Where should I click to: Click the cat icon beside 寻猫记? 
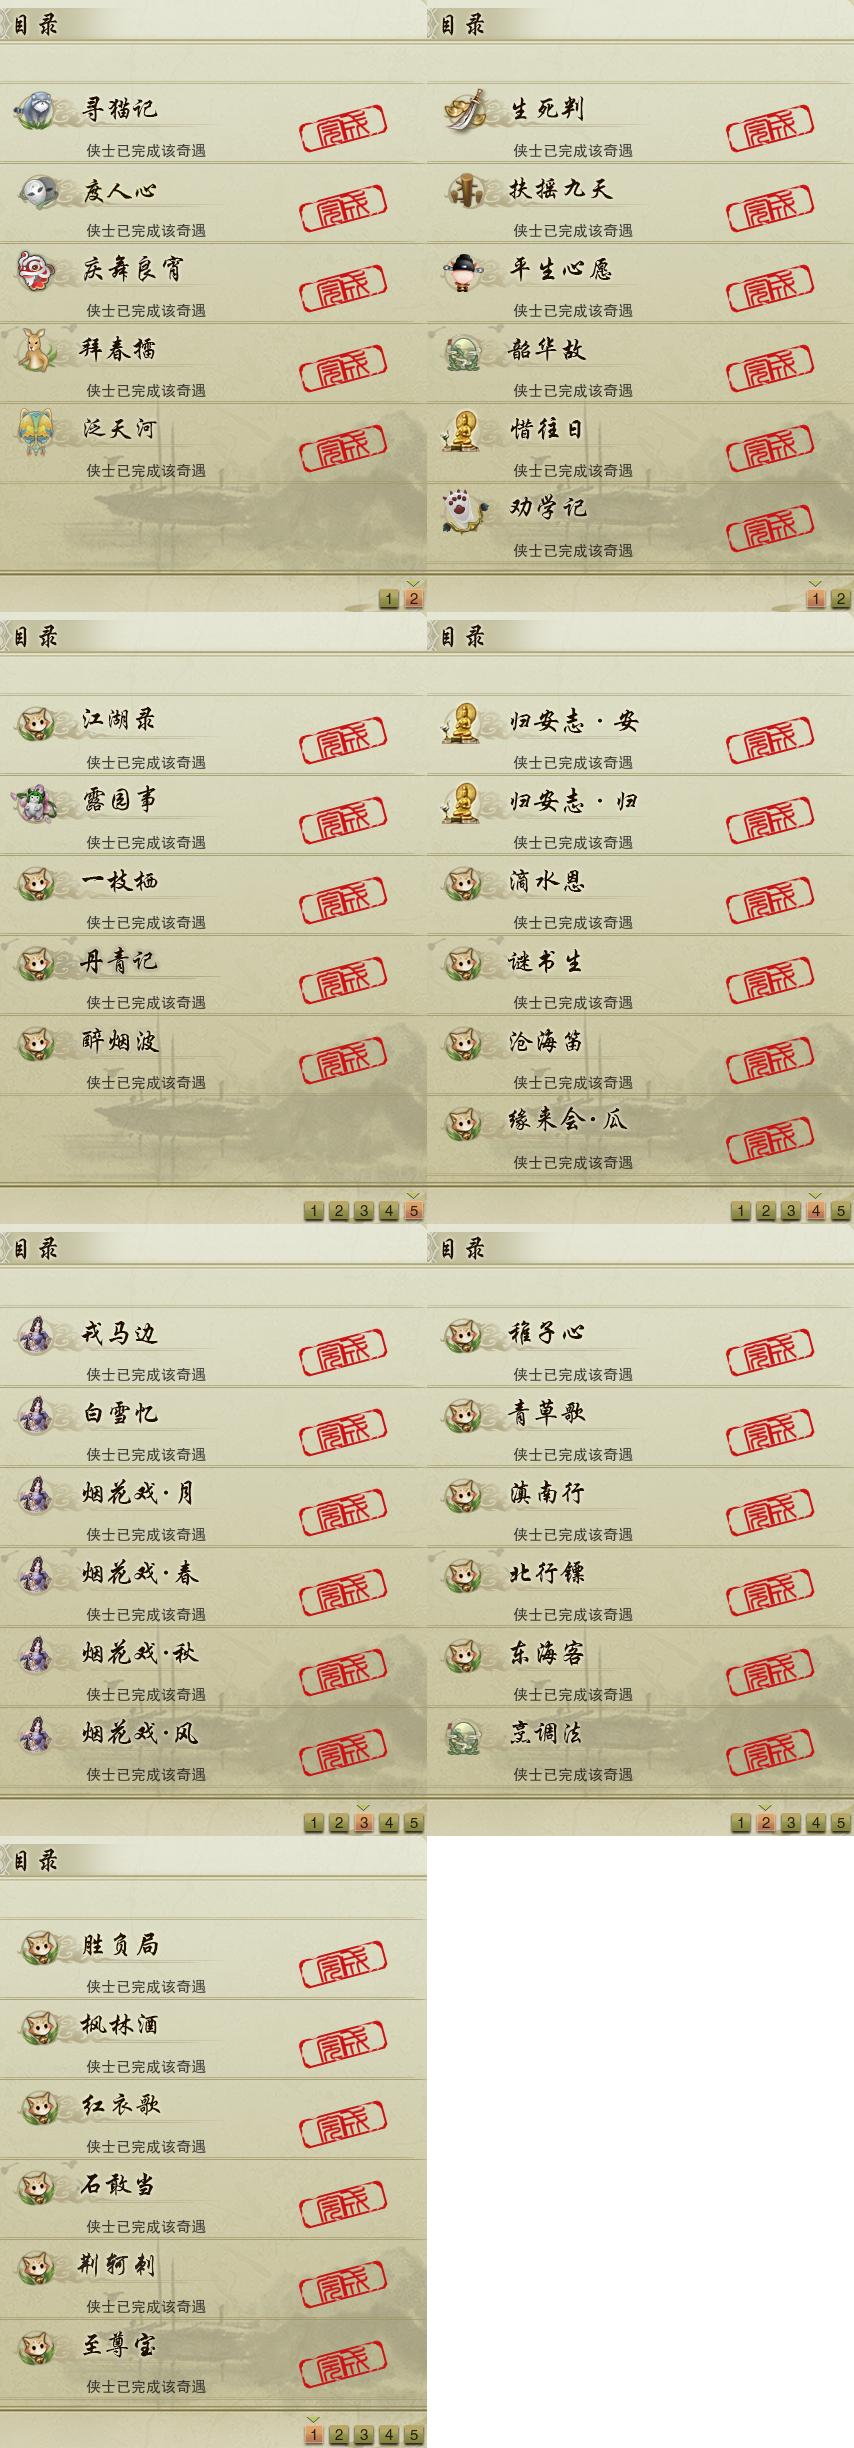click(x=38, y=109)
